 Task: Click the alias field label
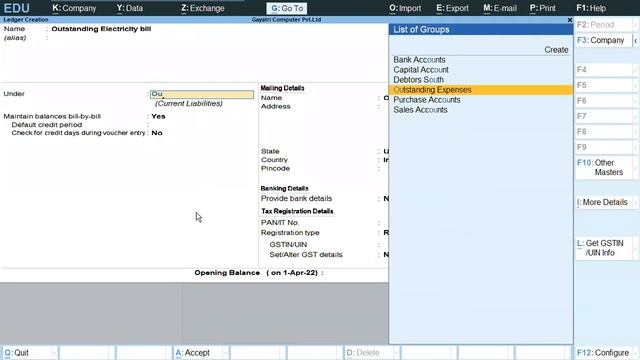tap(15, 38)
